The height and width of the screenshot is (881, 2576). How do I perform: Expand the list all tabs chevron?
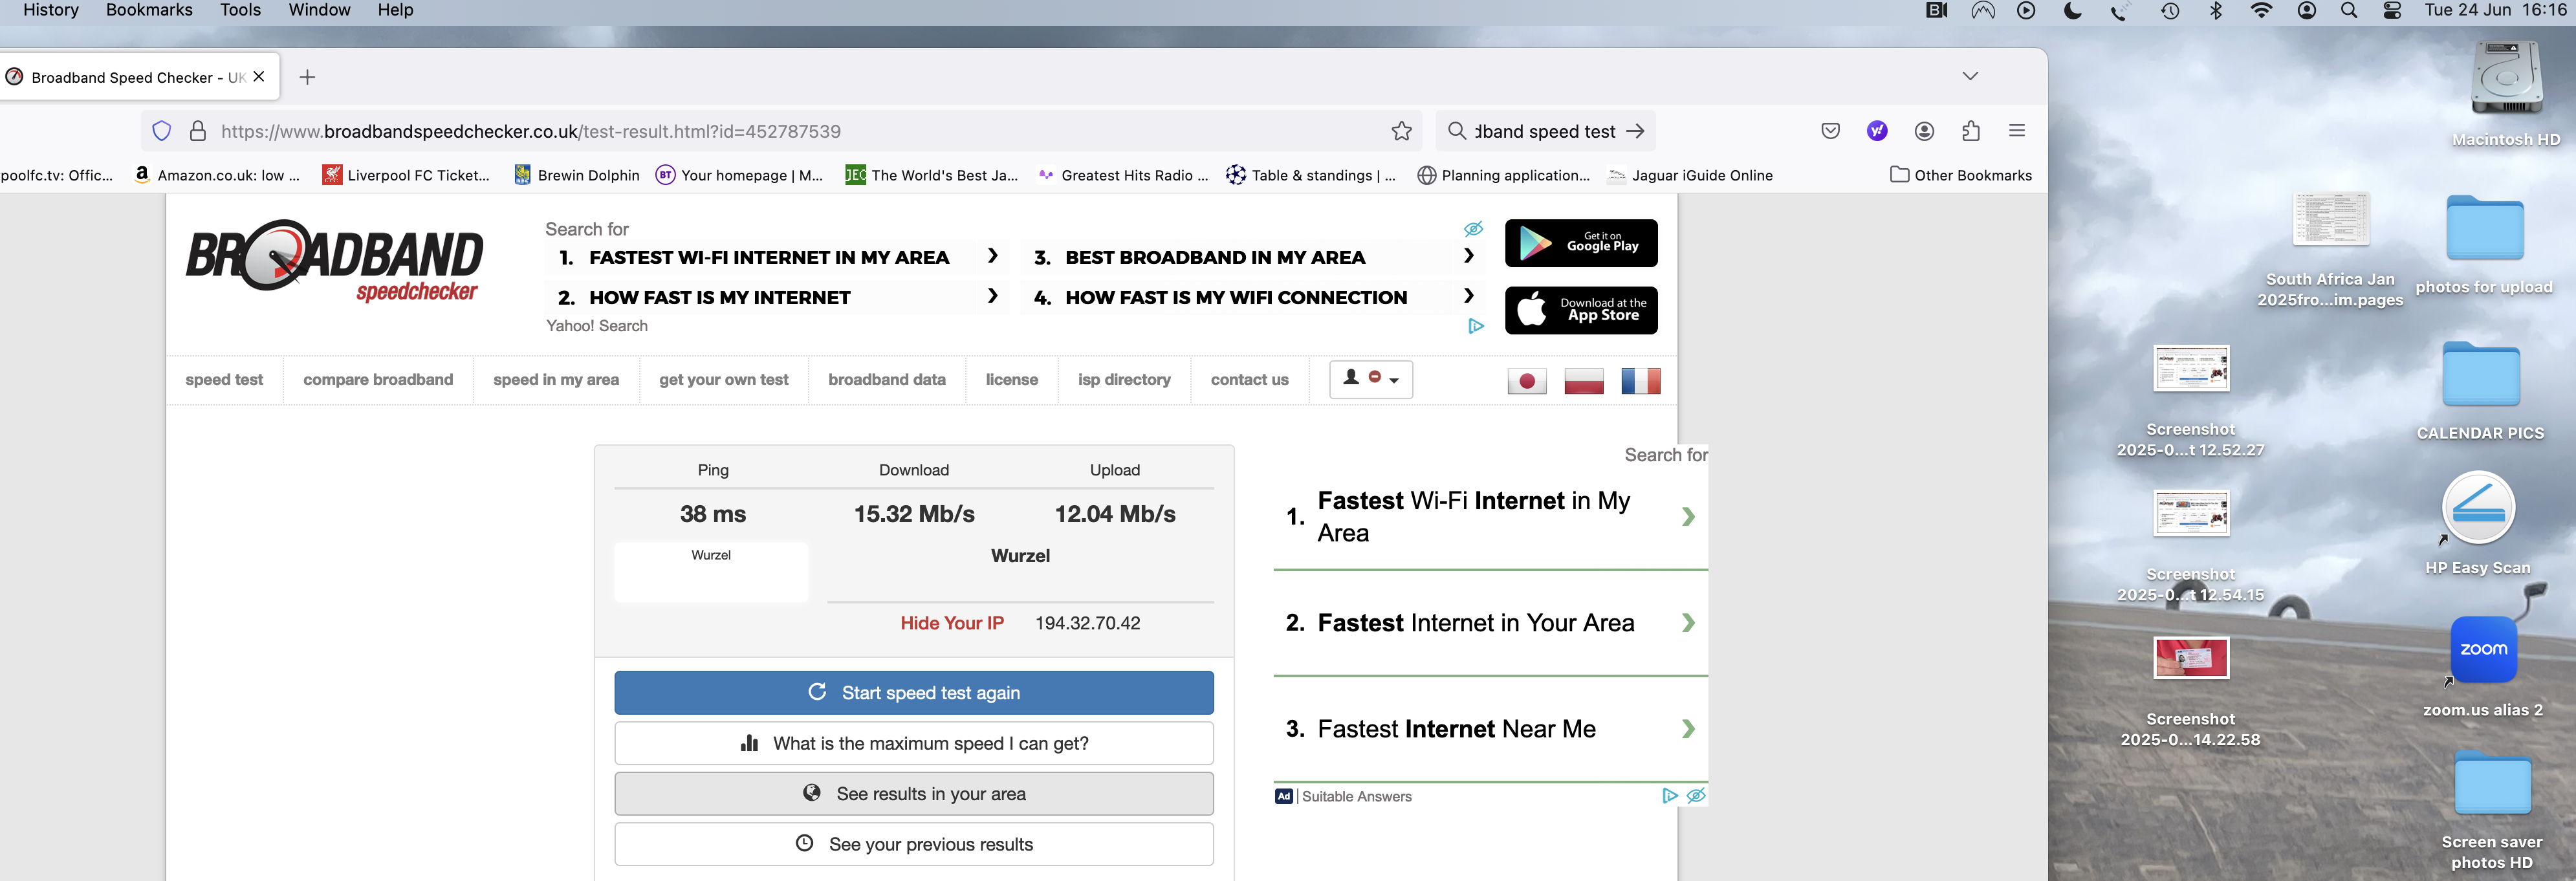(1969, 76)
